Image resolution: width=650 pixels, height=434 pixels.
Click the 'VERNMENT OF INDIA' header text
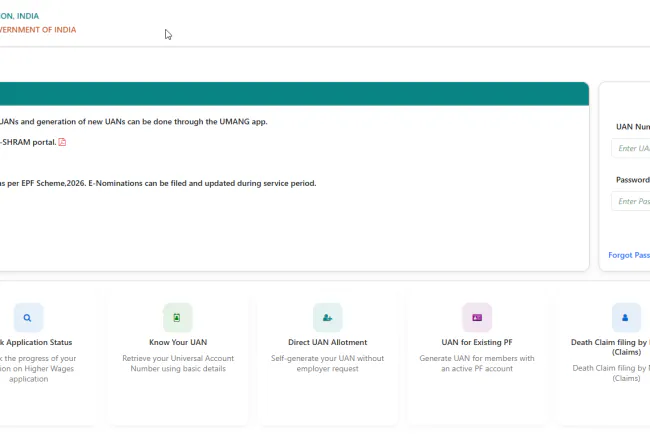pyautogui.click(x=38, y=30)
